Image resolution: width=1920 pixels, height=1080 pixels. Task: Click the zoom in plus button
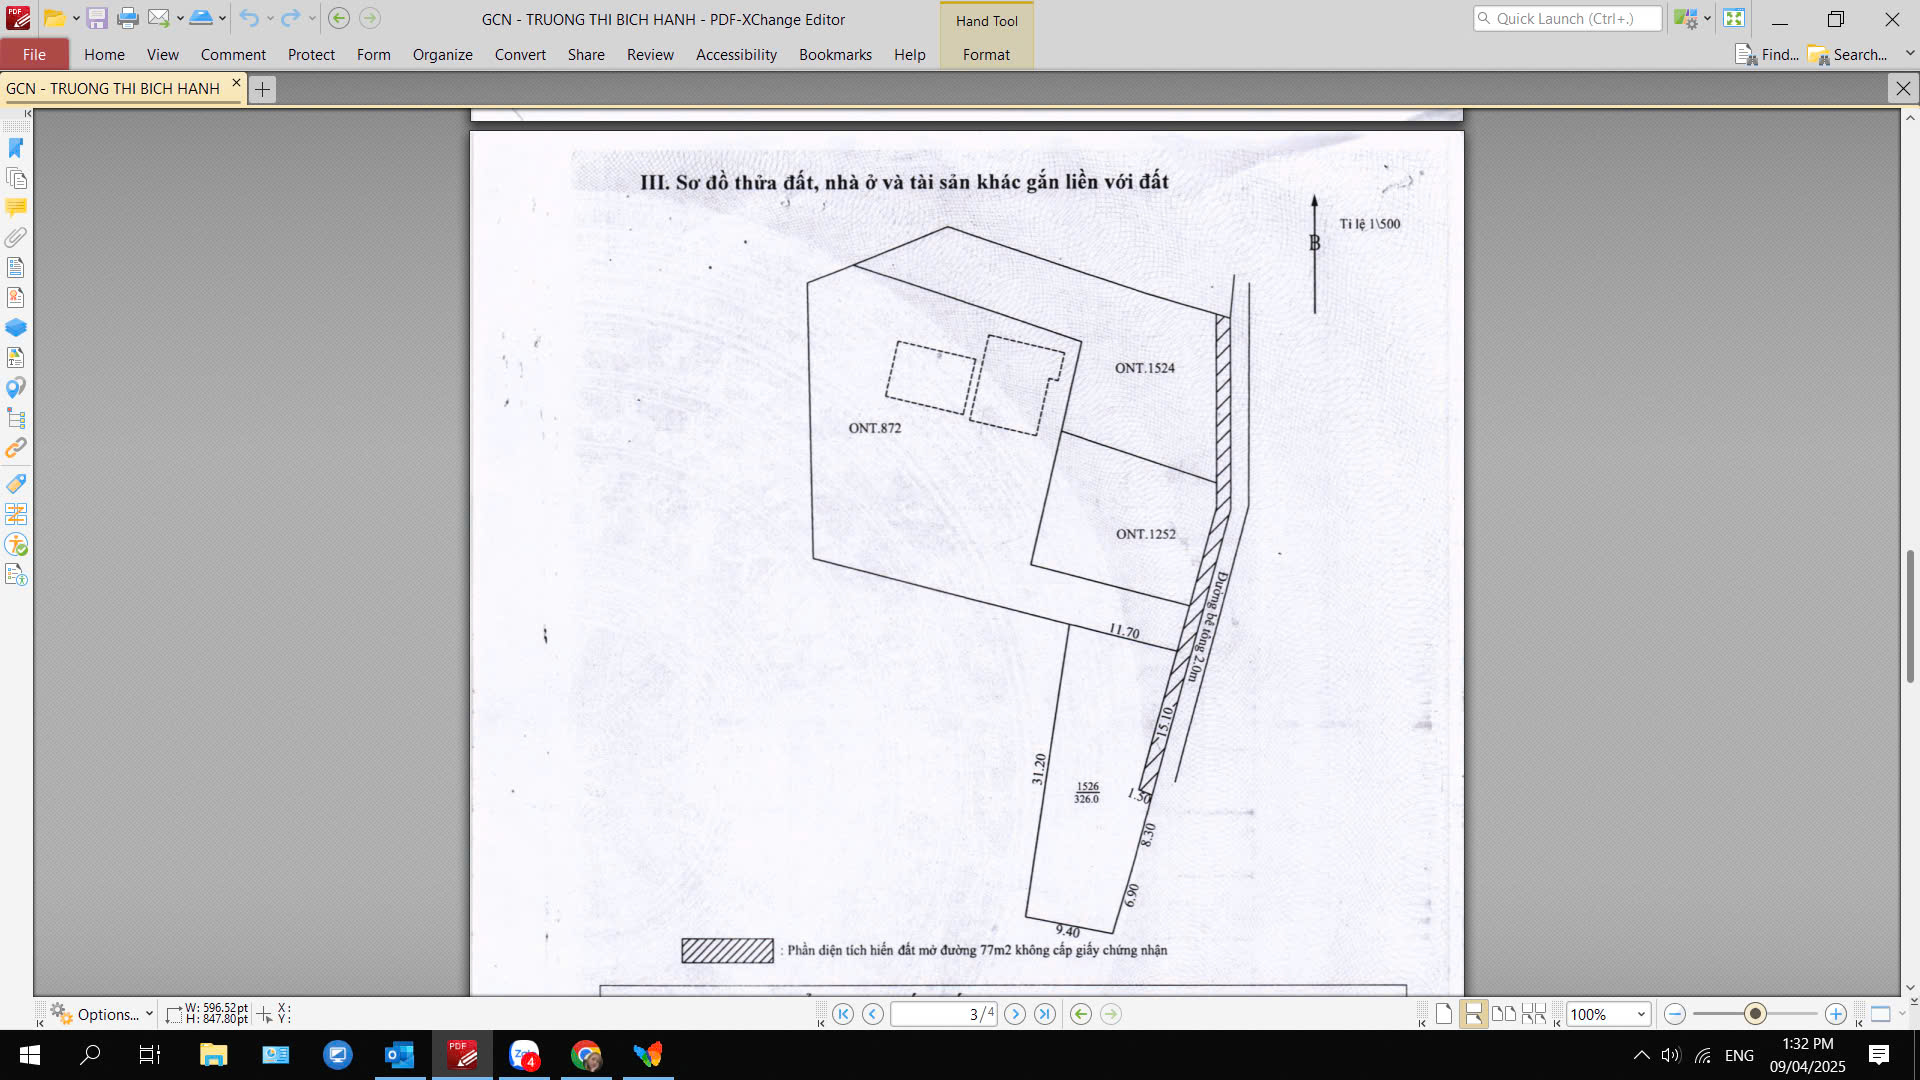[x=1836, y=1014]
